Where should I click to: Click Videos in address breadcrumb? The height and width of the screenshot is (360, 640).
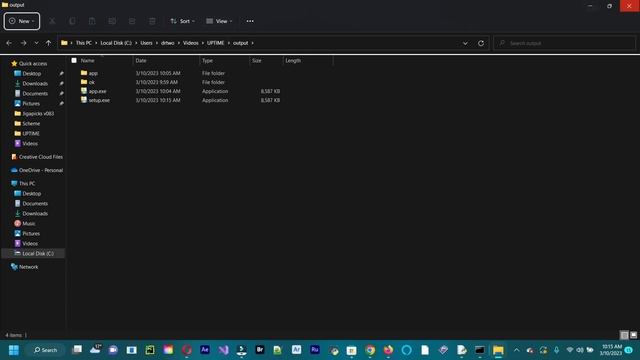point(191,43)
